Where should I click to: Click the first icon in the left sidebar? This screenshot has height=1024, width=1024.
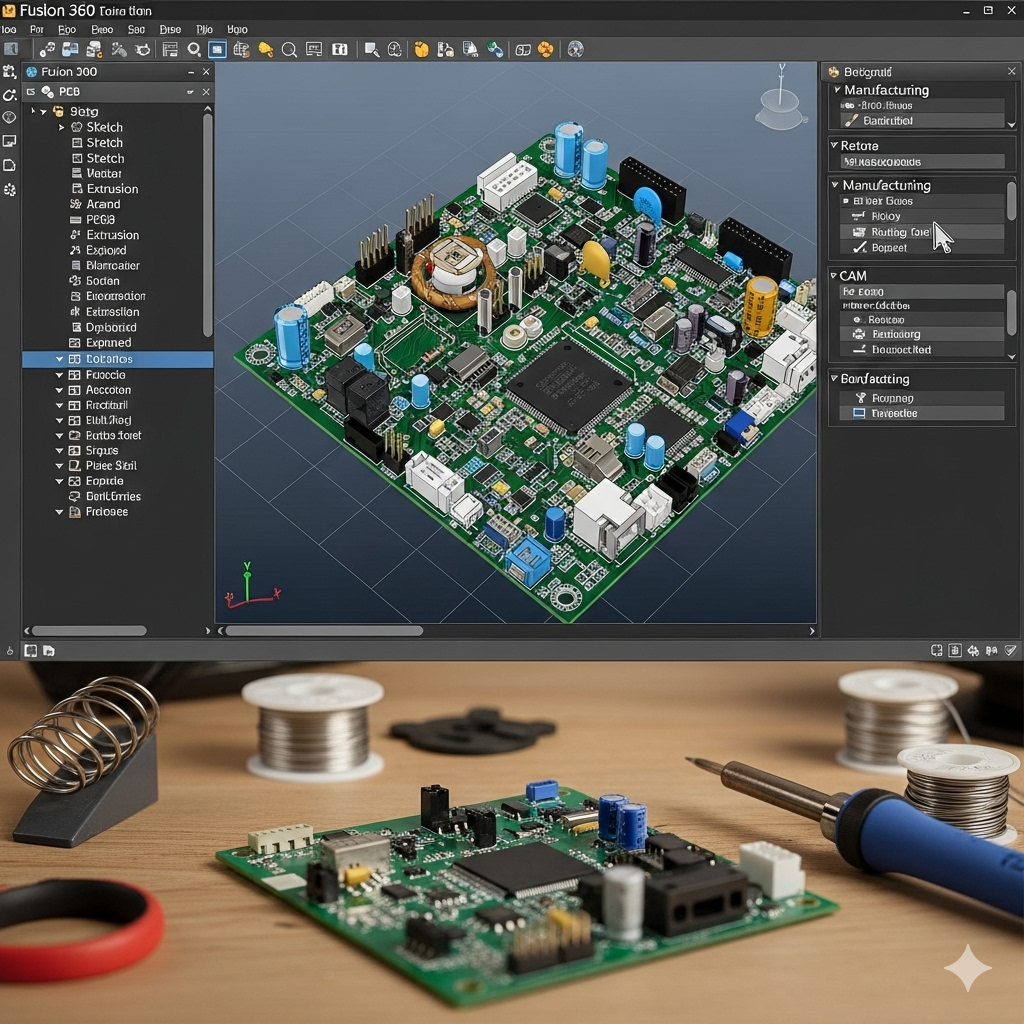click(x=9, y=72)
